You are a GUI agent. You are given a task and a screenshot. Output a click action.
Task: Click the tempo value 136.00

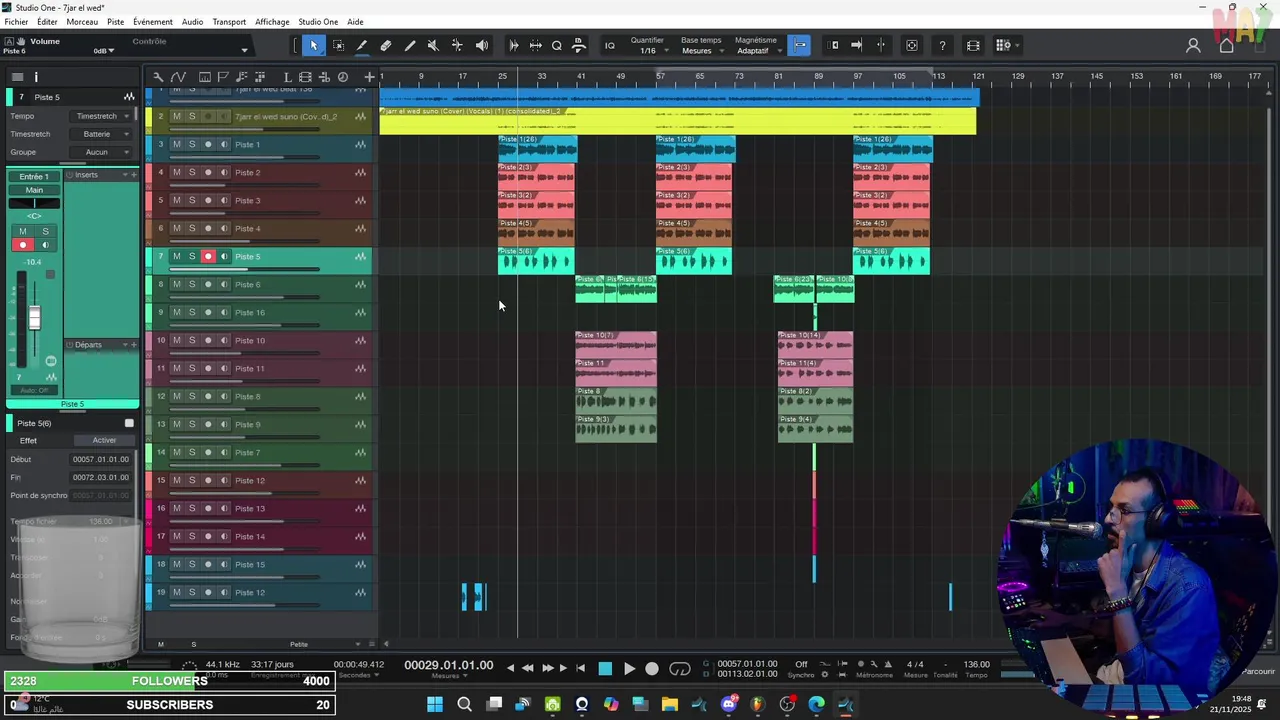[977, 664]
